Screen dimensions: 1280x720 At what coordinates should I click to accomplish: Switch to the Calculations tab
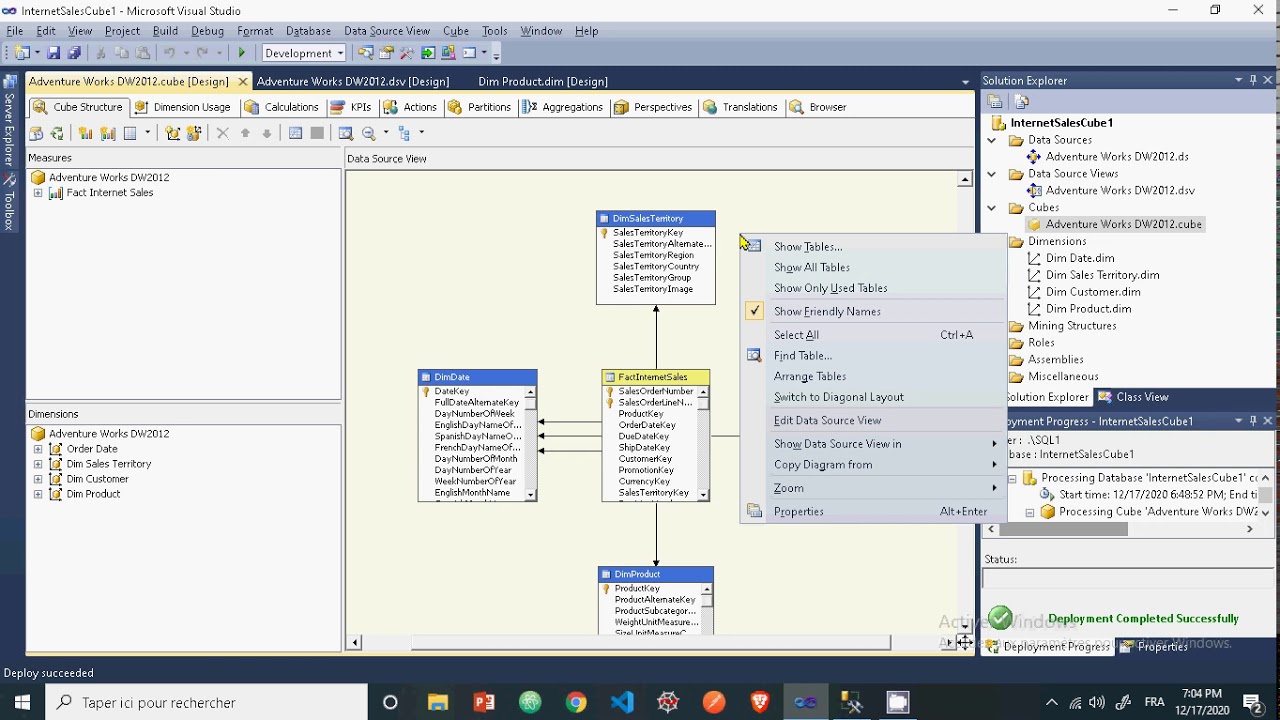point(281,107)
